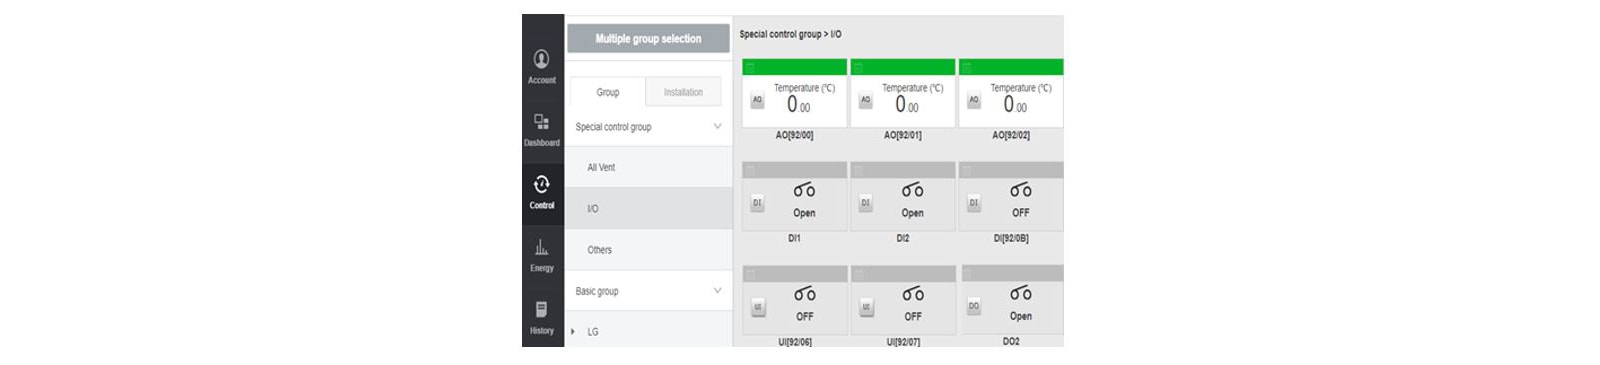The height and width of the screenshot is (365, 1600).
Task: Toggle the checkbox on DI2 card header
Action: coord(858,171)
